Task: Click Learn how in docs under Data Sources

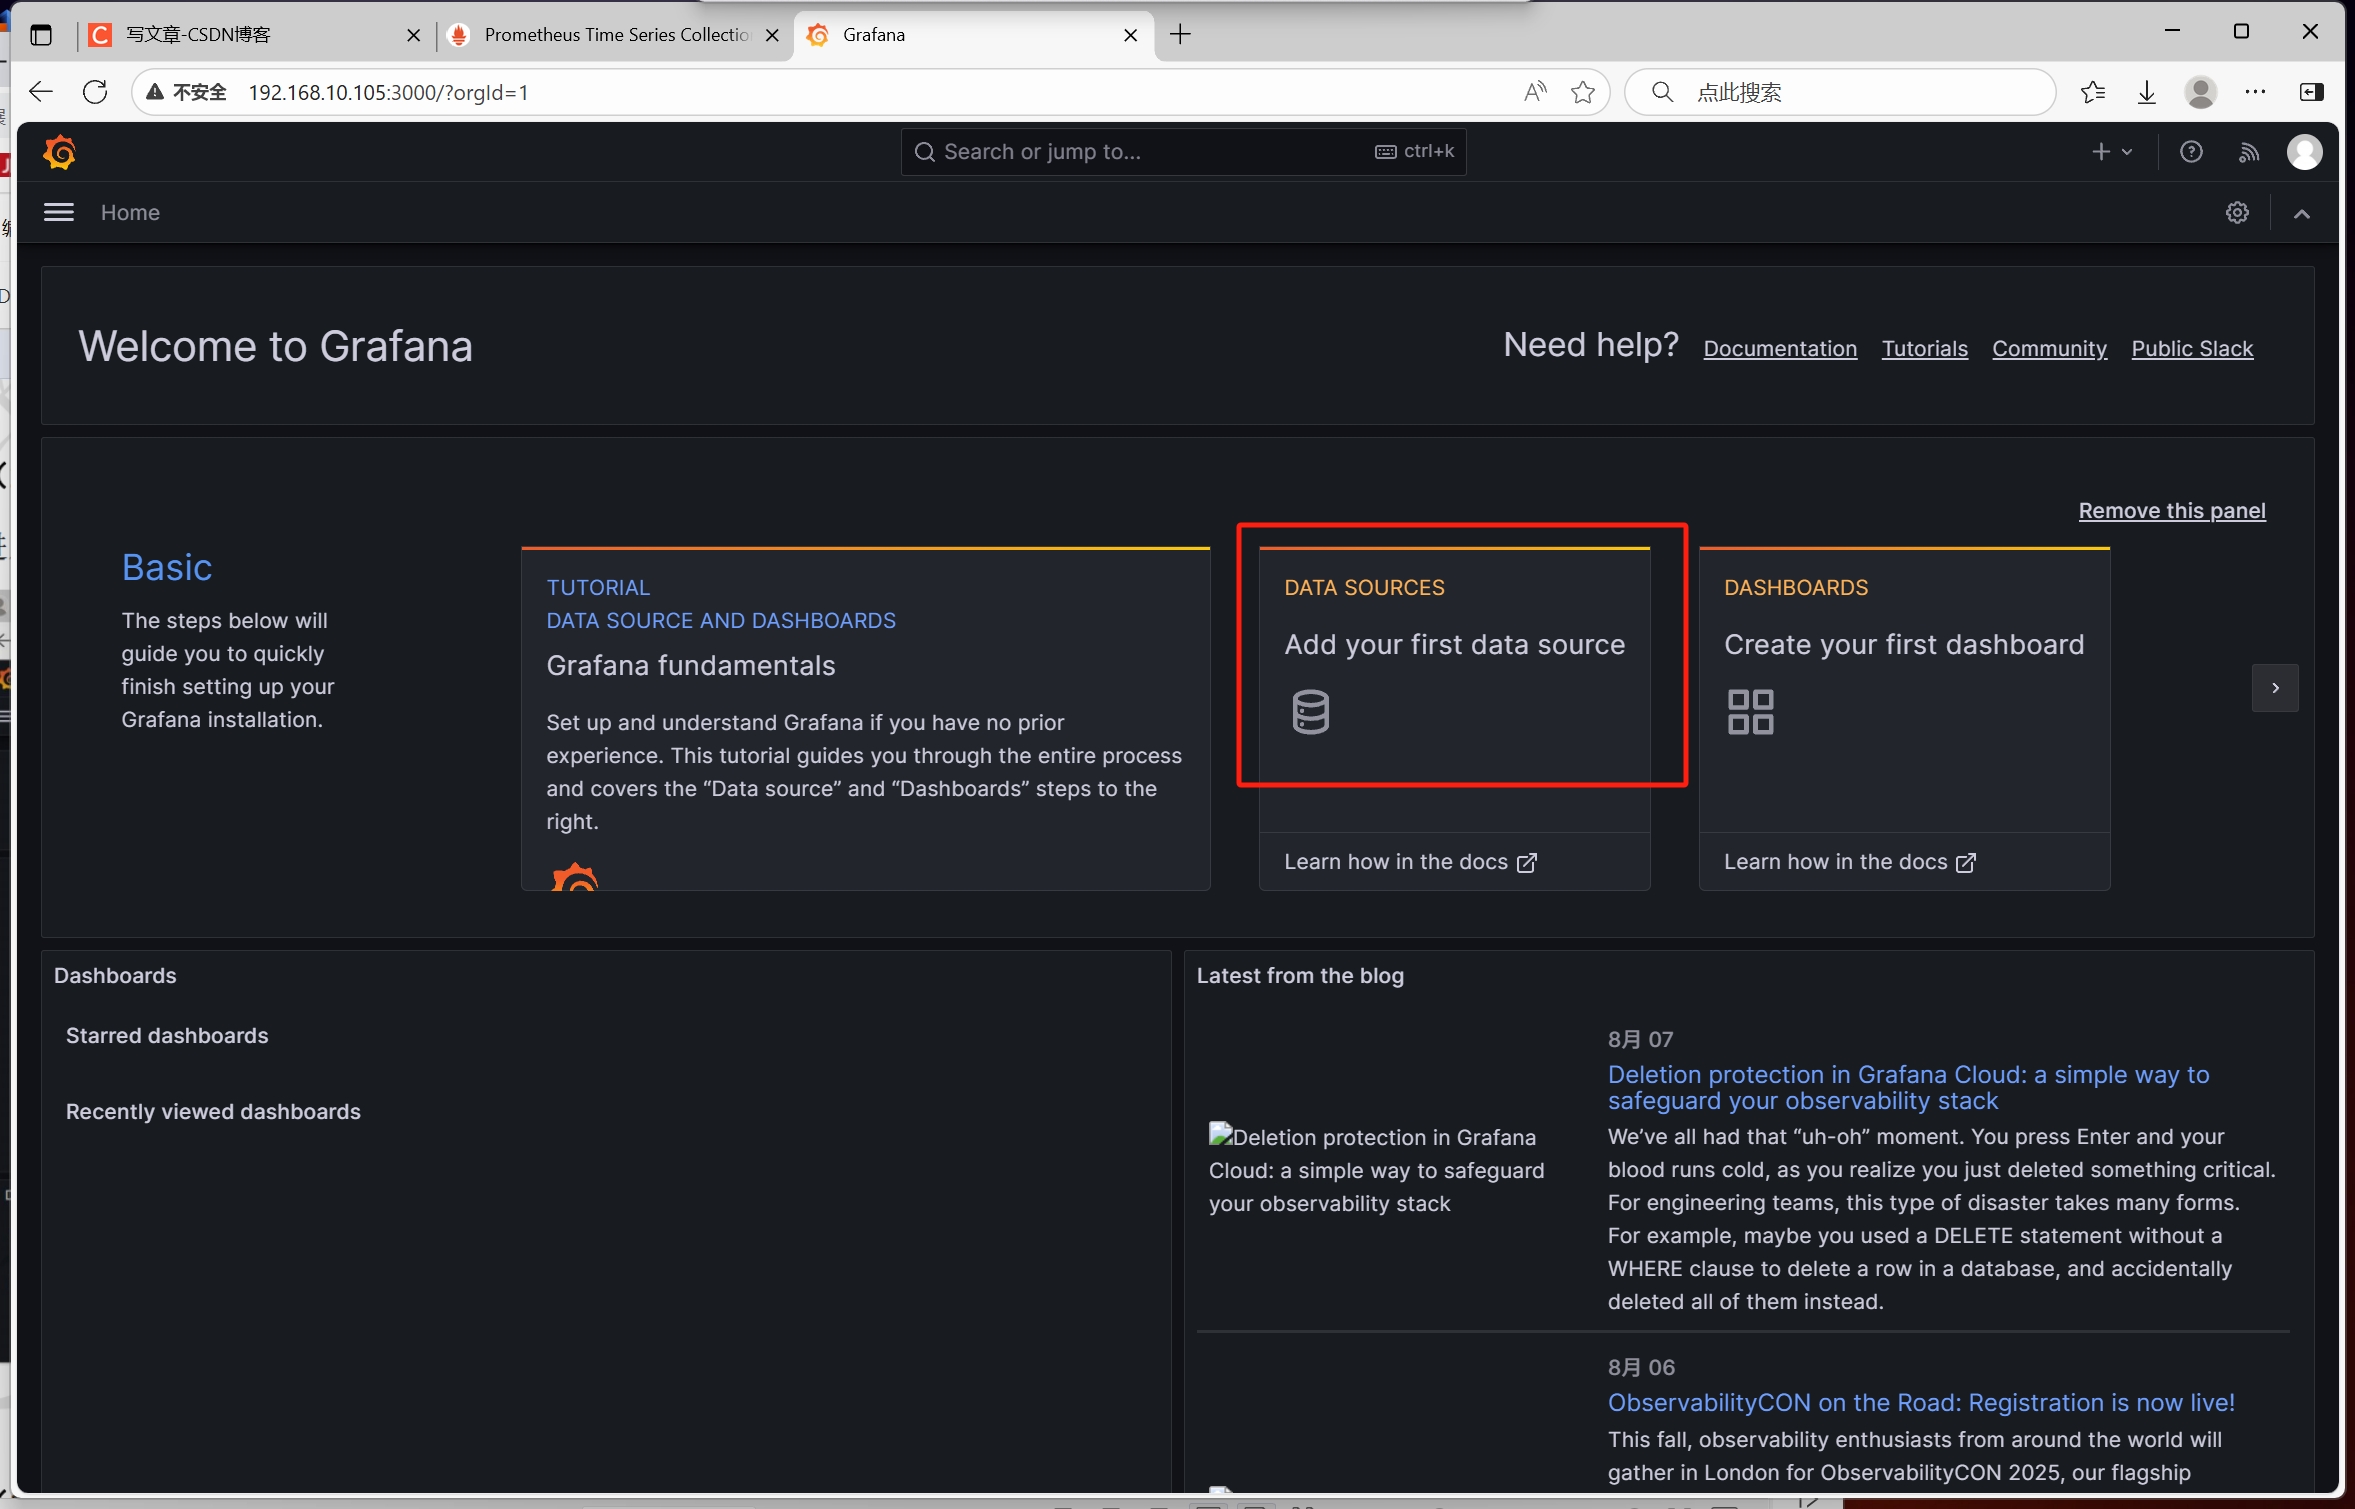Action: (1410, 862)
